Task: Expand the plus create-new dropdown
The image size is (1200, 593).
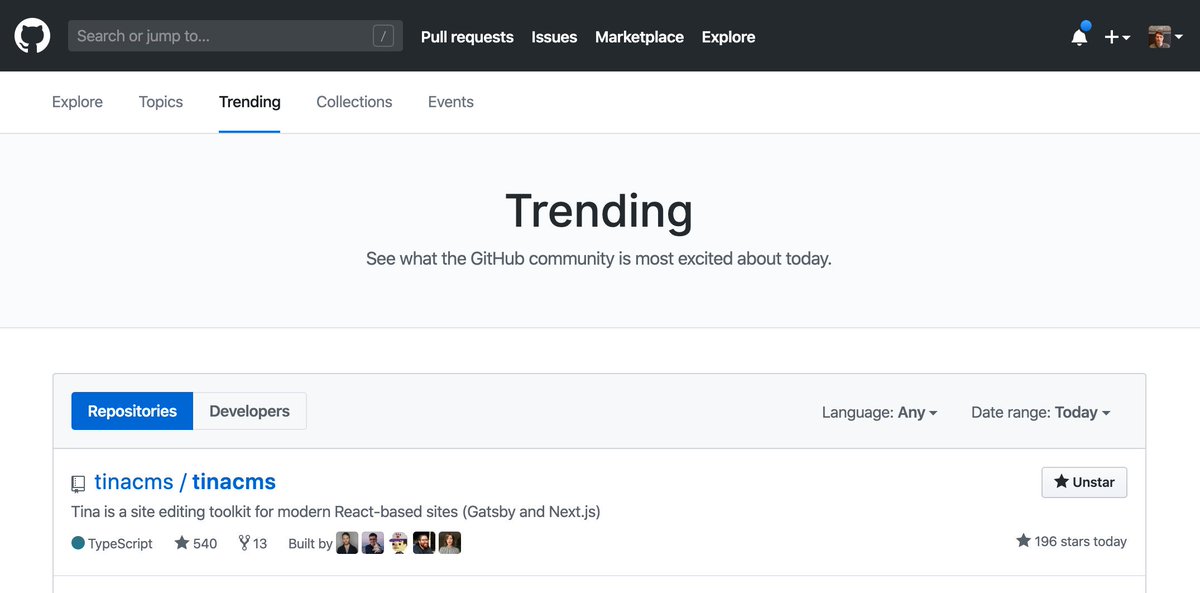Action: click(x=1117, y=37)
